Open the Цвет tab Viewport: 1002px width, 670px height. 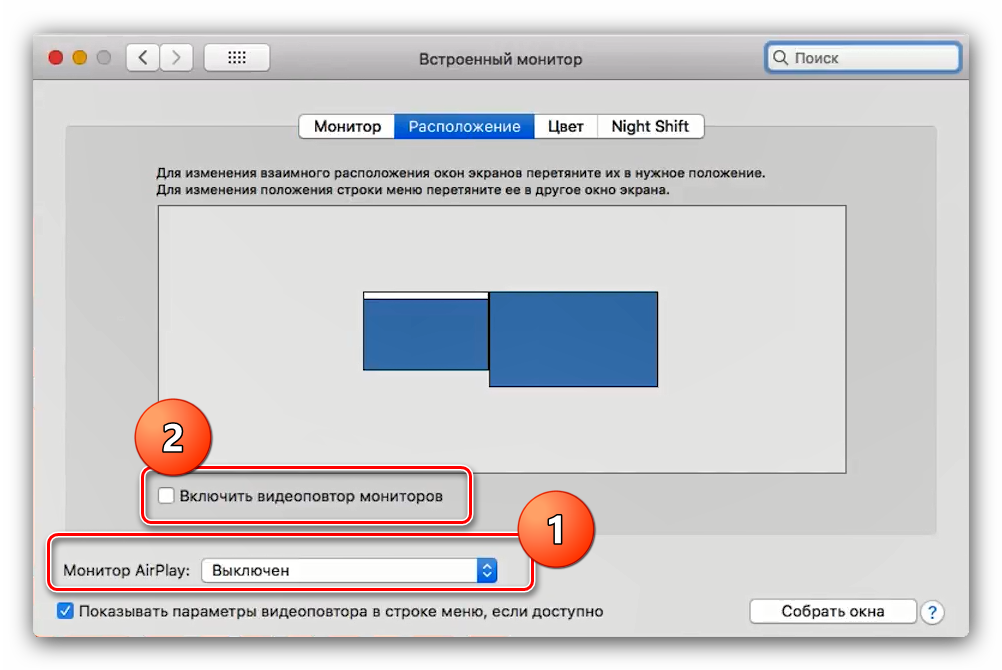(x=565, y=127)
